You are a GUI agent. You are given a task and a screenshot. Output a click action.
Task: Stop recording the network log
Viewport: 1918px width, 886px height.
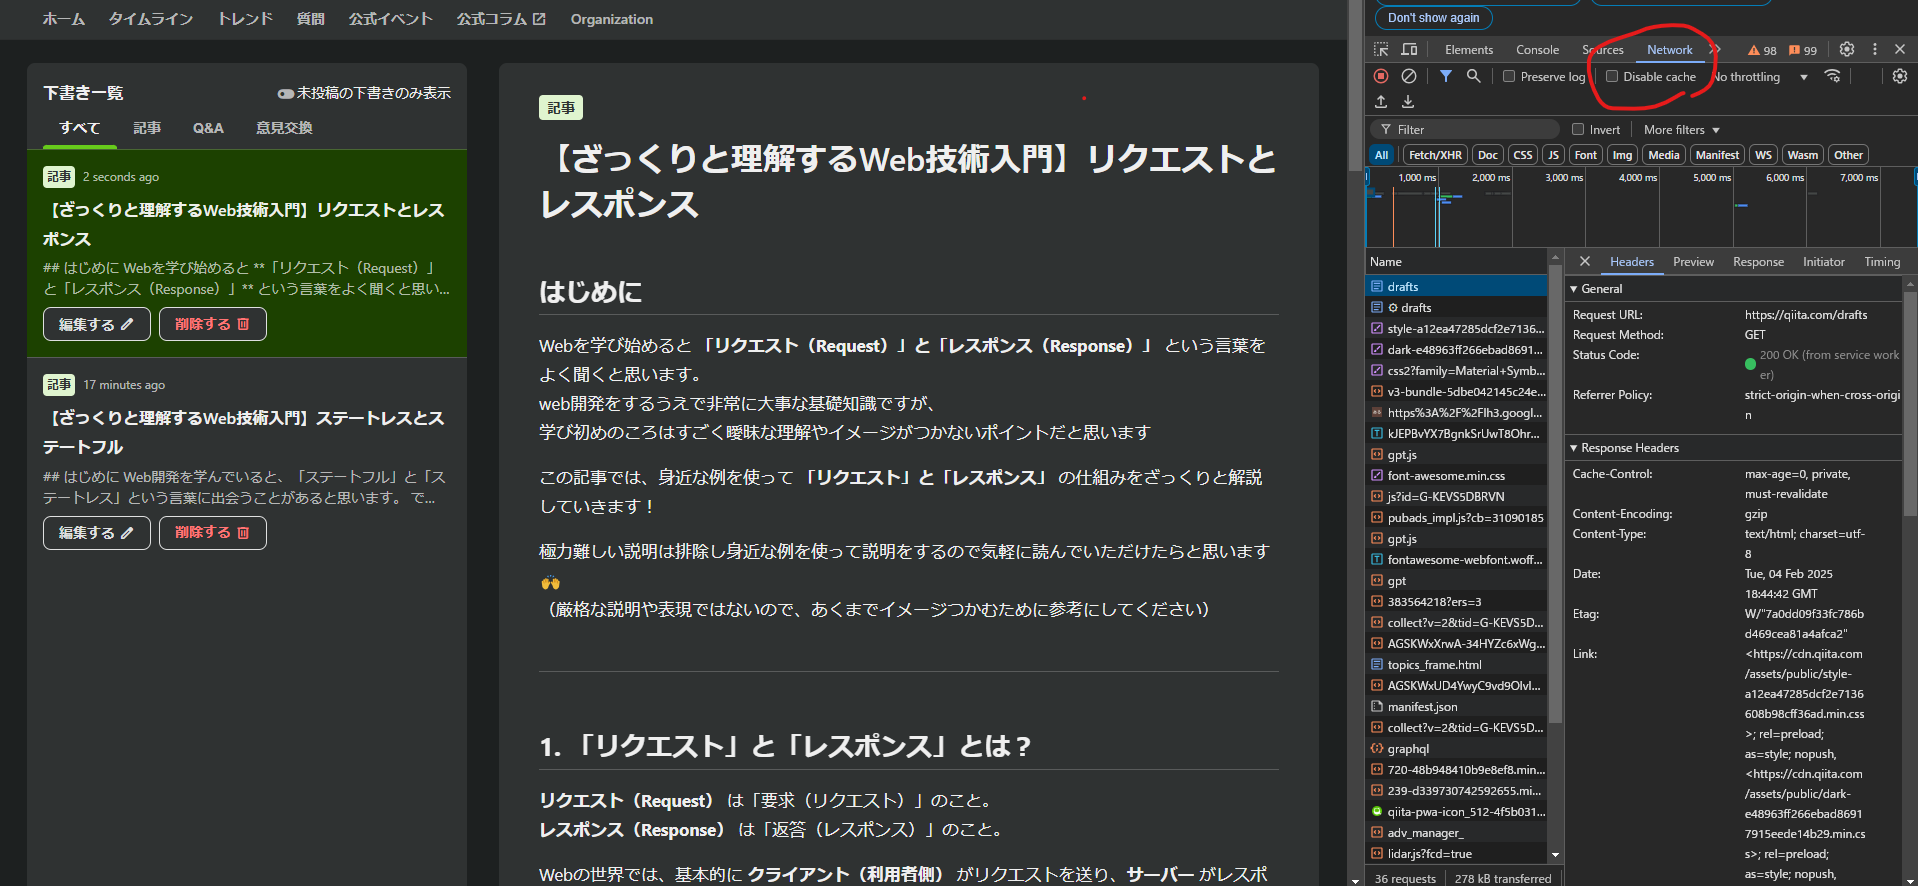coord(1381,76)
